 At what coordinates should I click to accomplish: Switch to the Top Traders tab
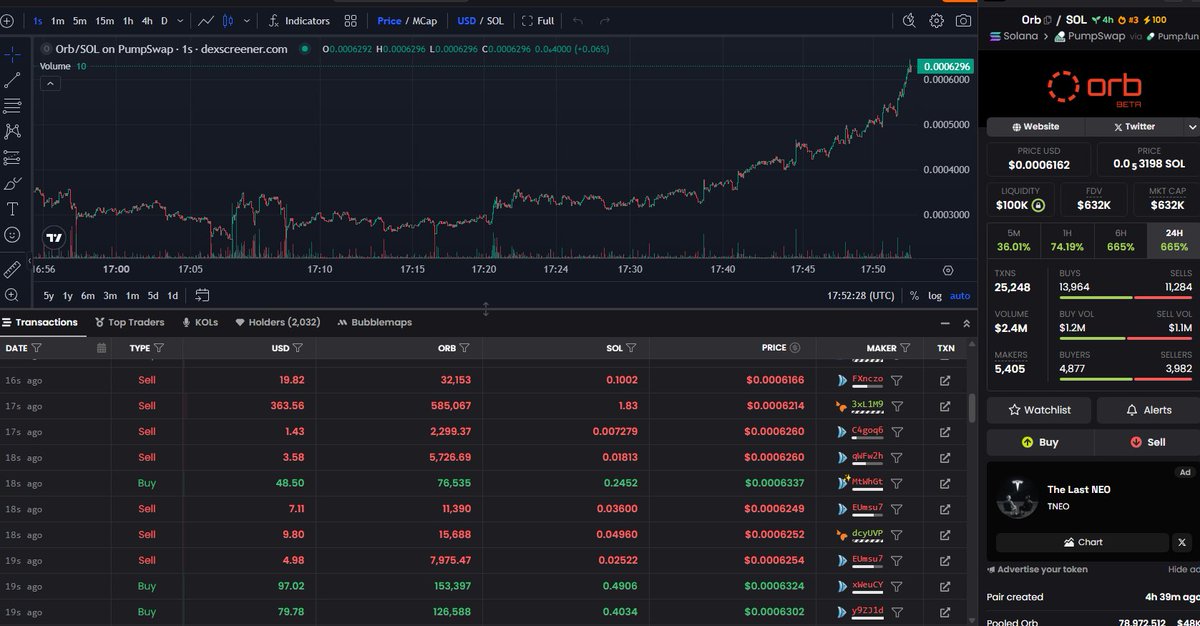129,322
